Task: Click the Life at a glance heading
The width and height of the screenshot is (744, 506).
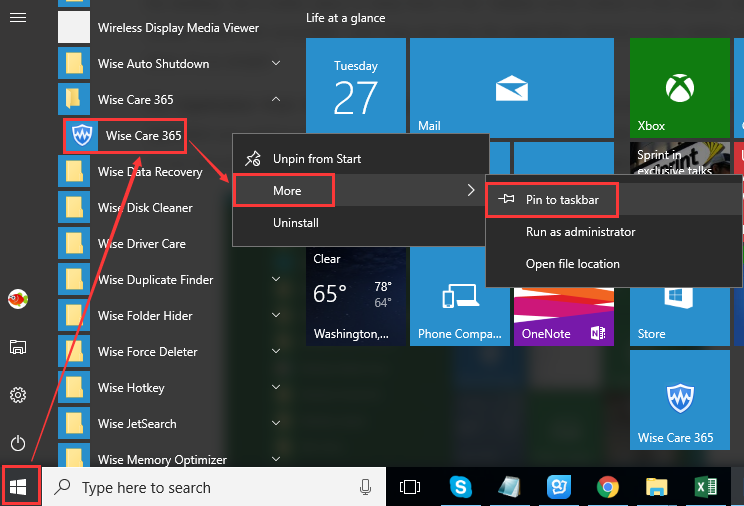Action: click(345, 18)
